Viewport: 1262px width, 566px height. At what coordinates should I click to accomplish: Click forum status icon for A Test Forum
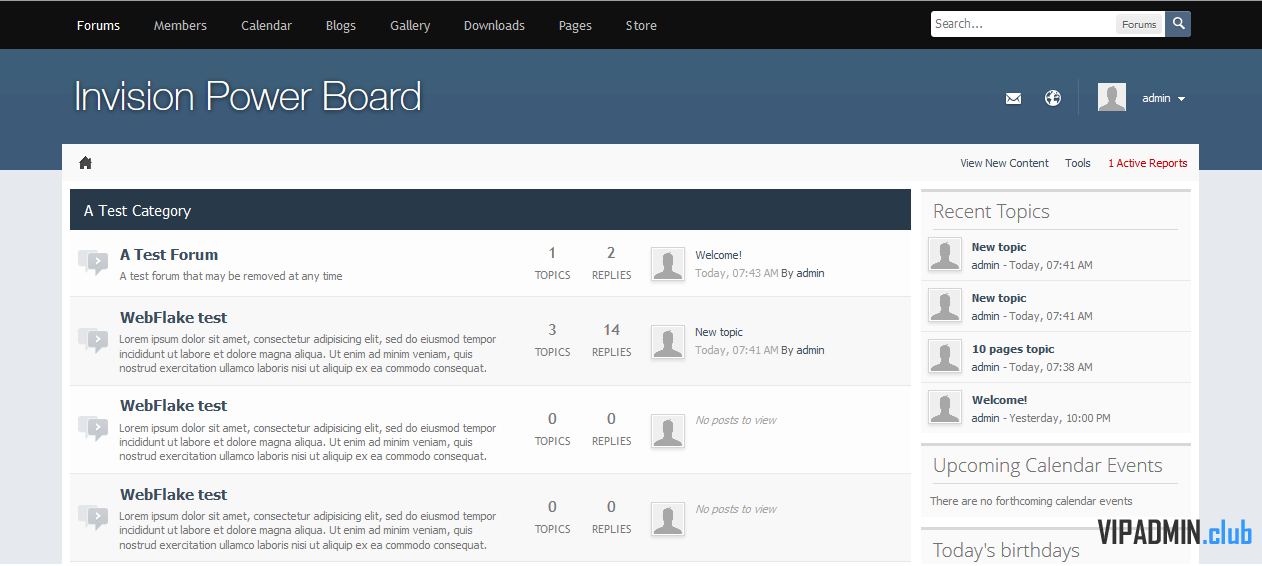tap(93, 263)
